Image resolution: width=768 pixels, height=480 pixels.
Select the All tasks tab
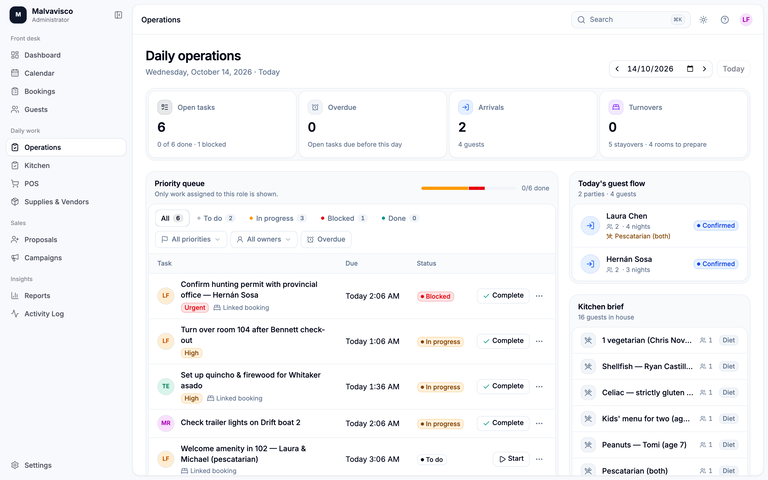tap(172, 218)
